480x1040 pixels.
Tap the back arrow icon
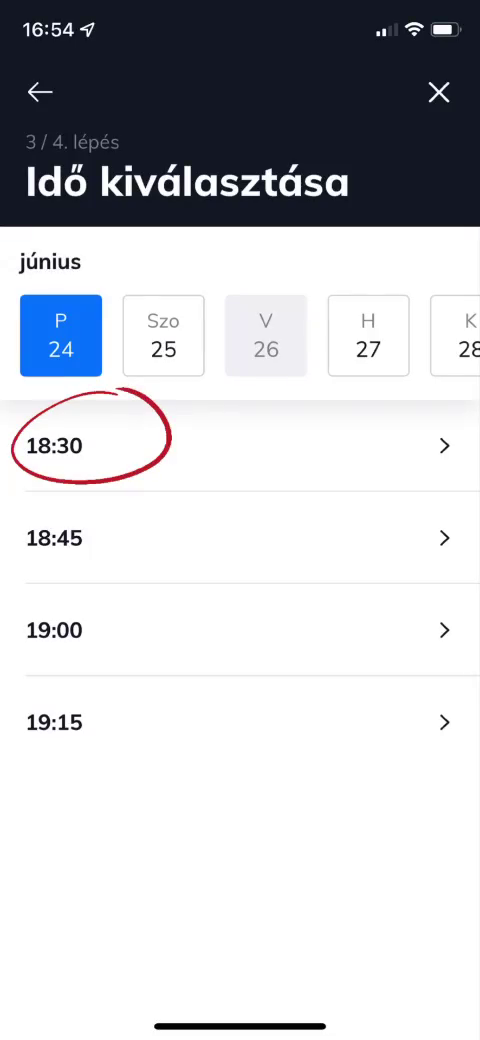40,92
